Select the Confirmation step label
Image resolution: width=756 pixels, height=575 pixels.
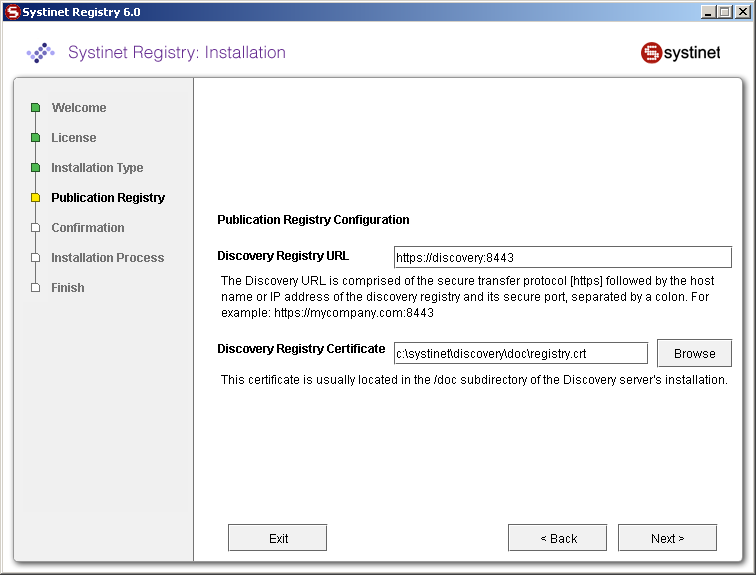coord(88,227)
